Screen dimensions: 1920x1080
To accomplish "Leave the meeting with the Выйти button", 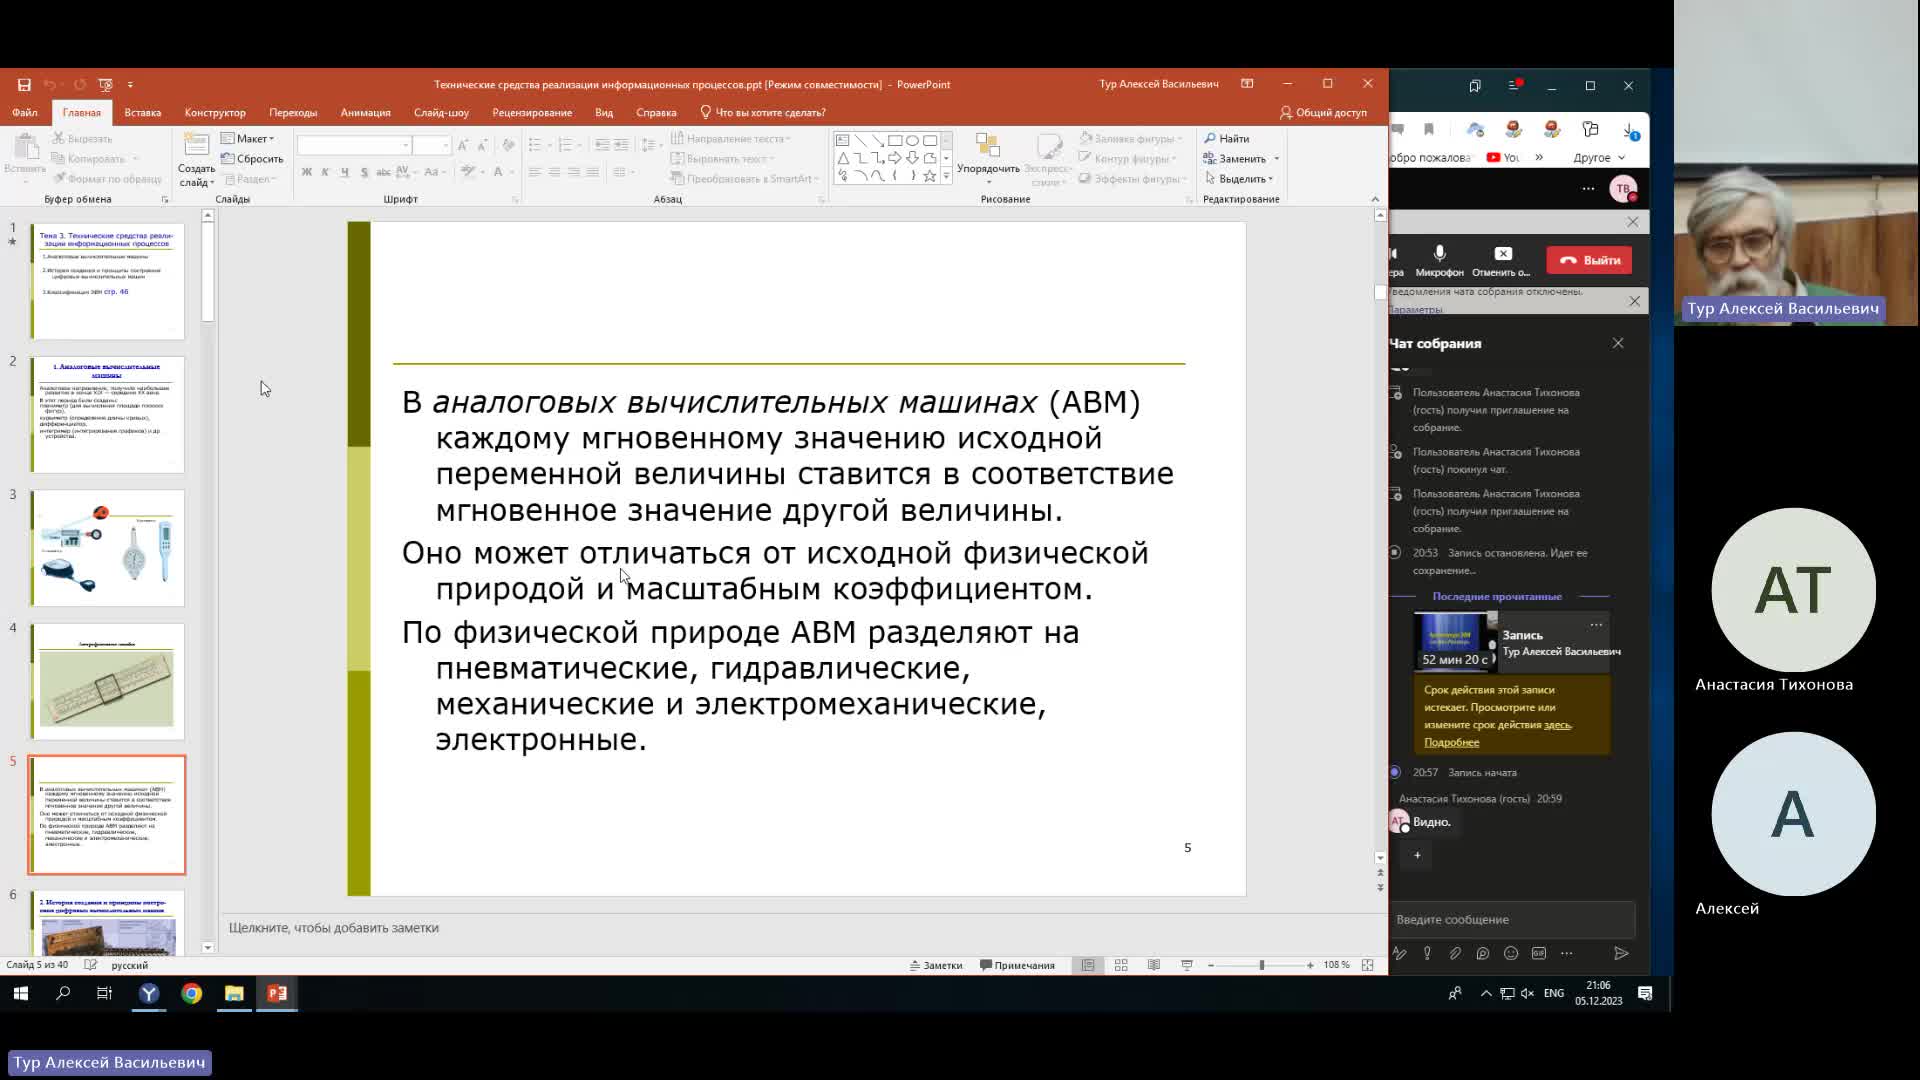I will (x=1589, y=260).
